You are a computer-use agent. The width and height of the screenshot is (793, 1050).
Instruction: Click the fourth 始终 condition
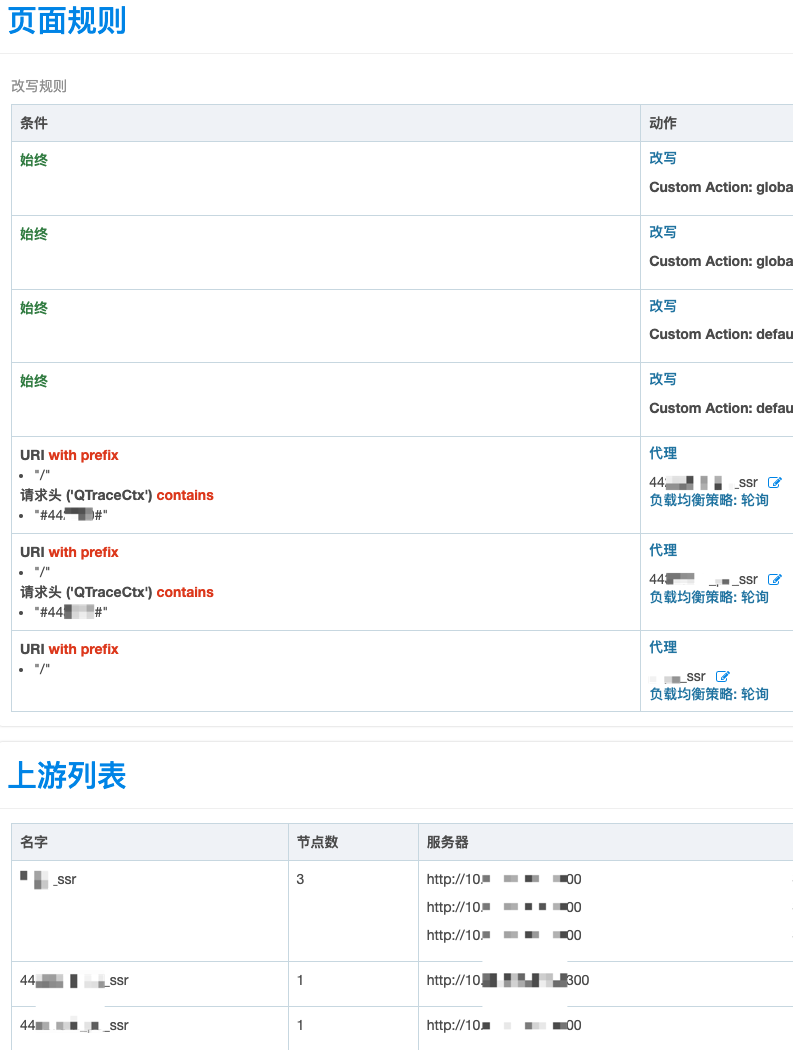point(34,381)
